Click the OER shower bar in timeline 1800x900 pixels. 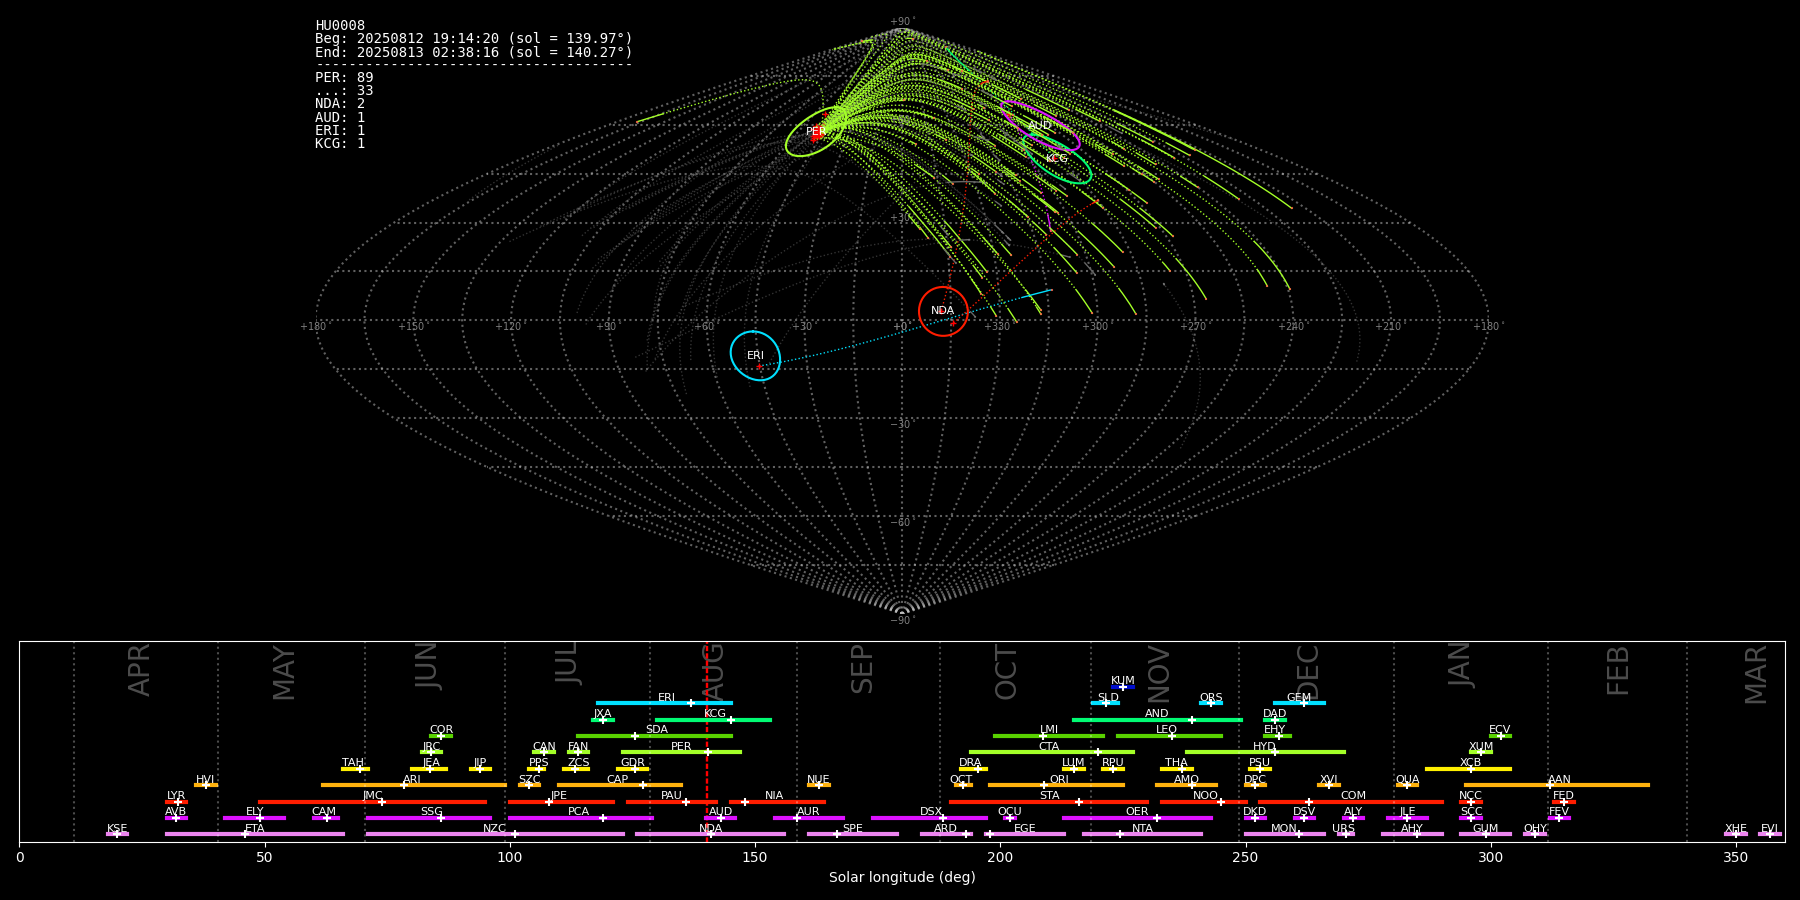tap(1137, 818)
